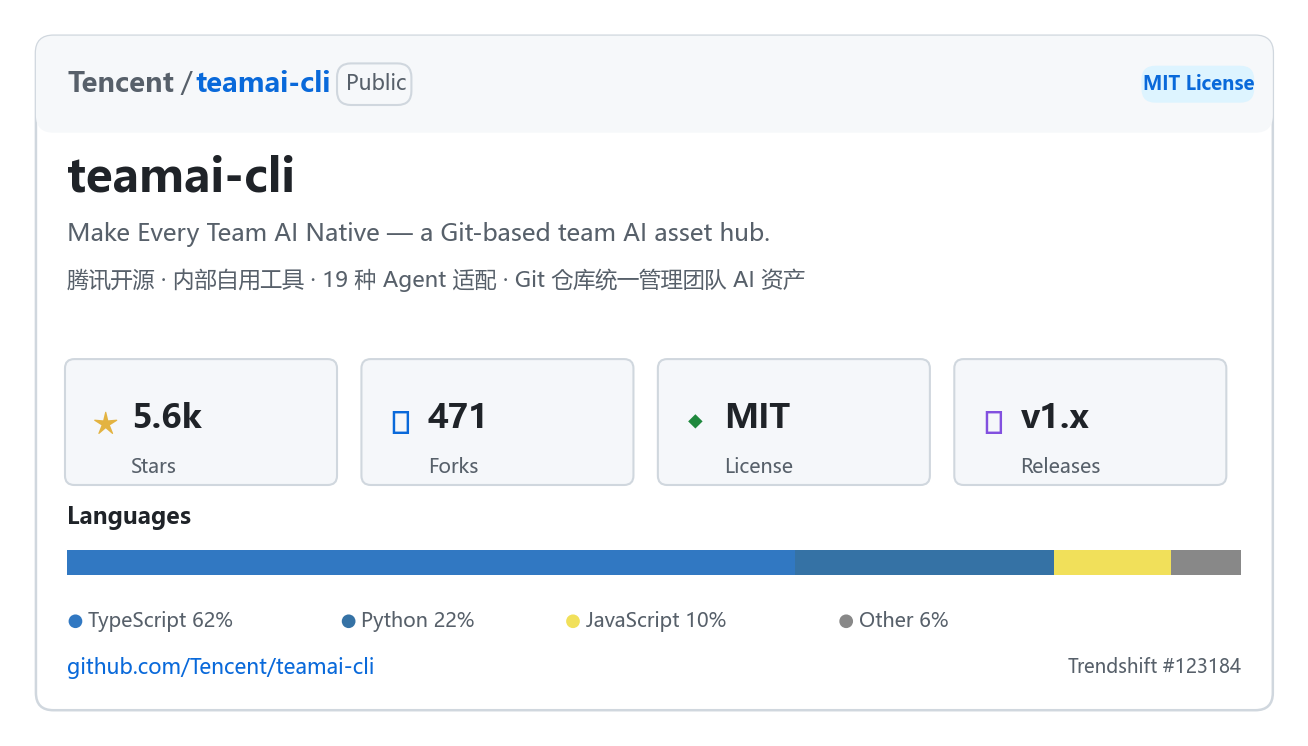This screenshot has width=1308, height=746.
Task: Open the Tencent owner link
Action: pyautogui.click(x=121, y=82)
